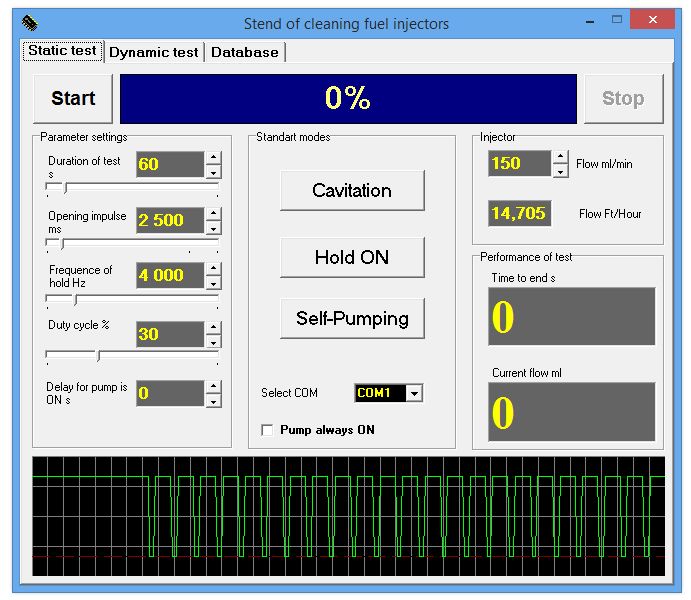The height and width of the screenshot is (600, 691).
Task: Select the Static test tab
Action: (62, 51)
